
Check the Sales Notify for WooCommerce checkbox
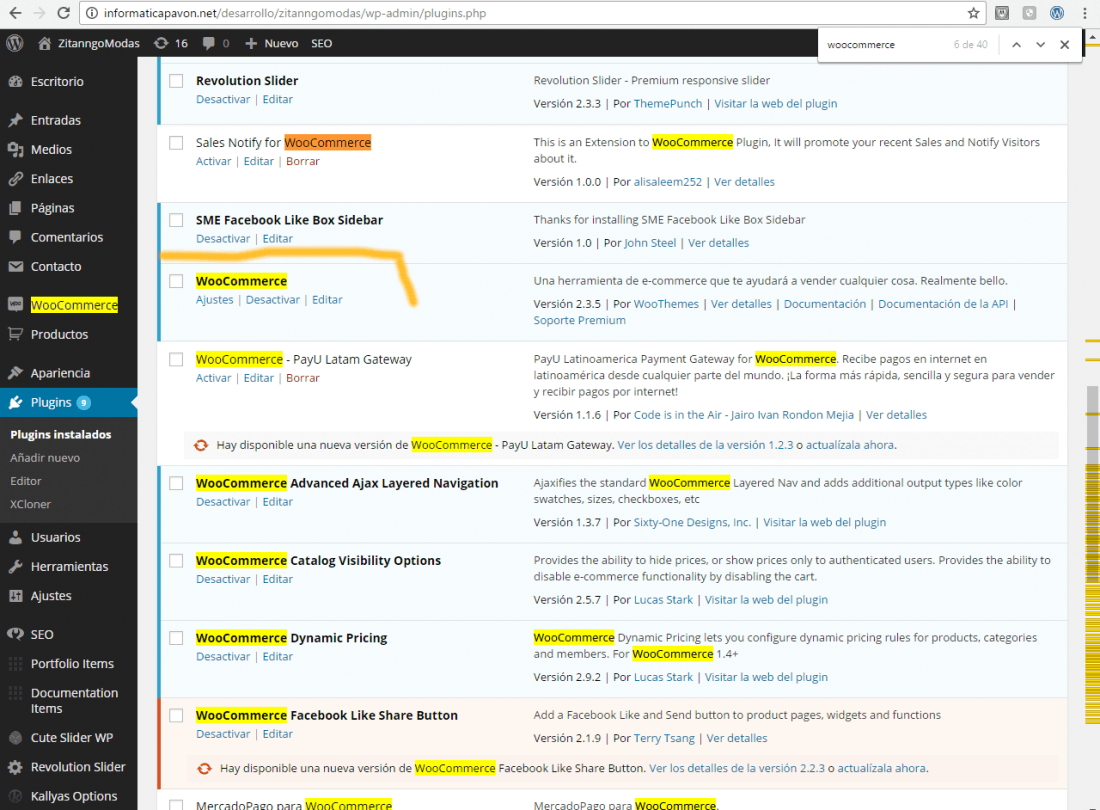pyautogui.click(x=176, y=143)
